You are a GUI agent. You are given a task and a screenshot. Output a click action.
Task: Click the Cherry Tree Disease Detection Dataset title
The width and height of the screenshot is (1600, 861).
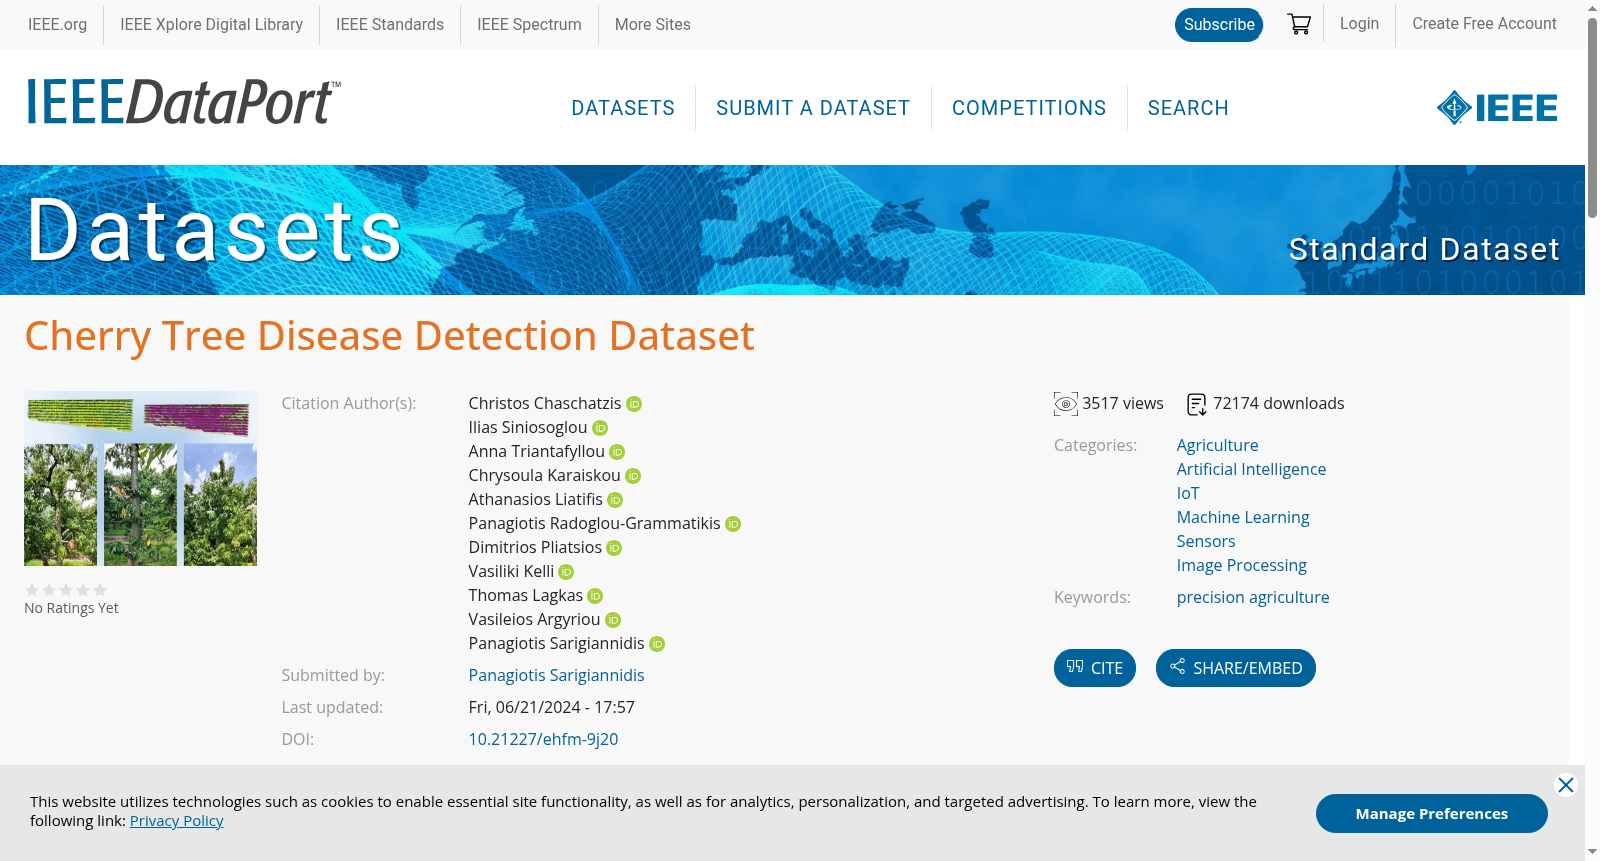pyautogui.click(x=389, y=336)
